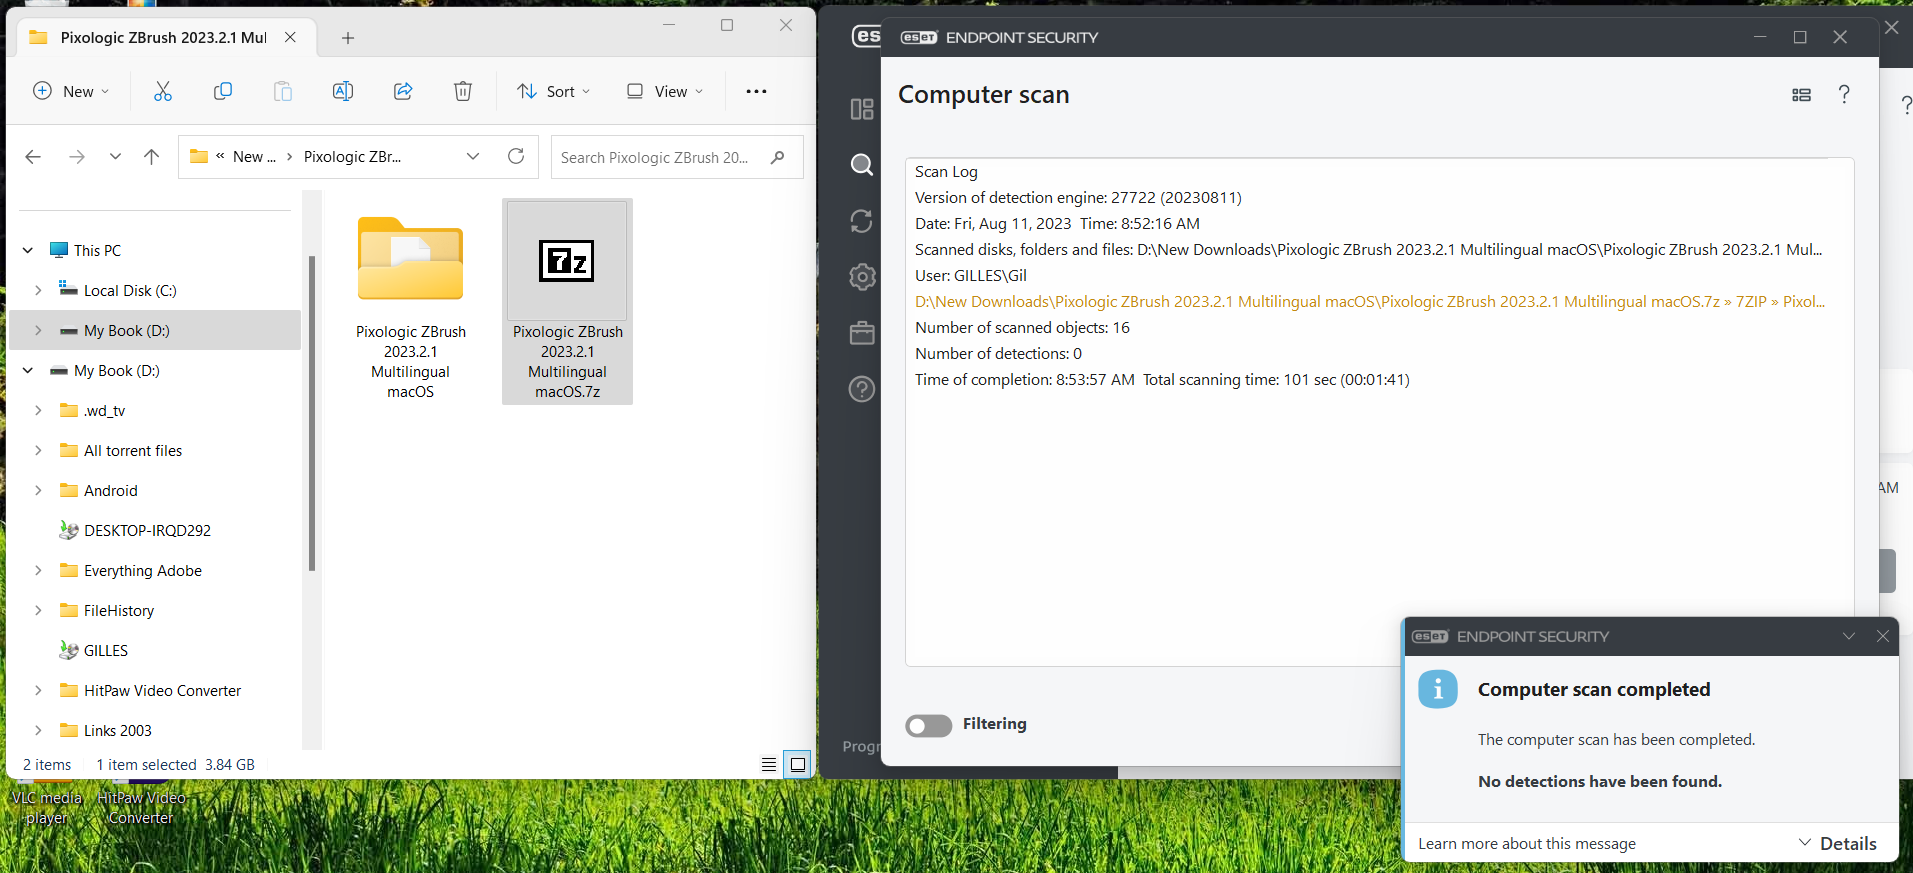1913x873 pixels.
Task: Go up one folder level arrow
Action: [x=151, y=157]
